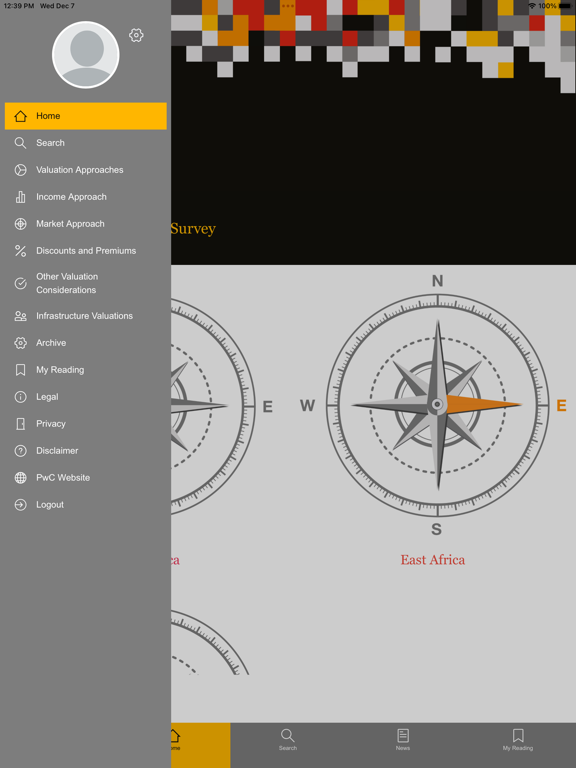Visit PwC Website link
Viewport: 576px width, 768px height.
coord(86,478)
